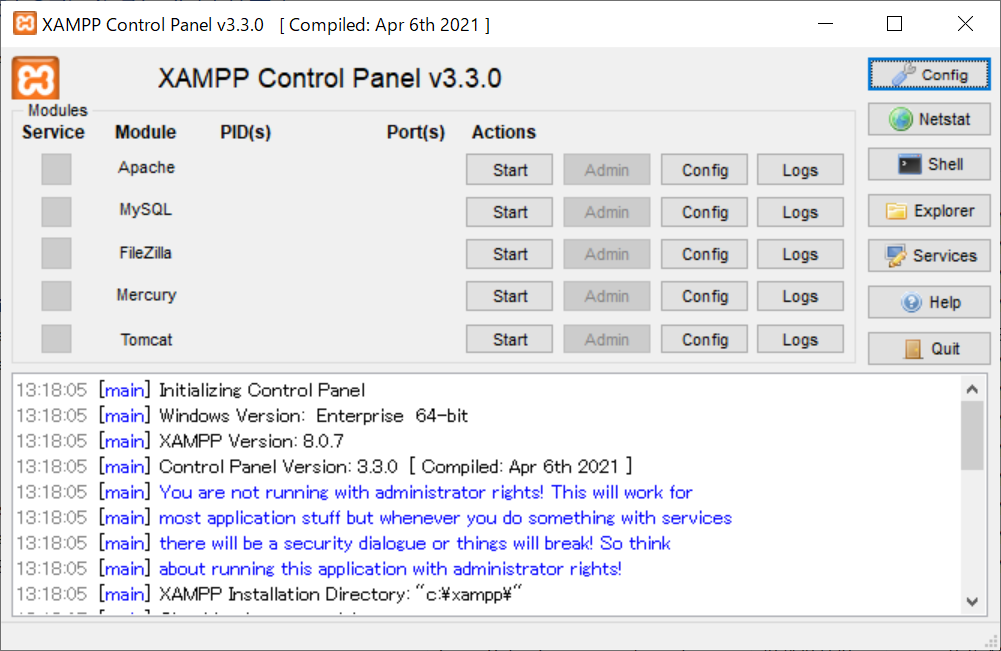The image size is (1001, 651).
Task: Click the 'not running with administrator rights' warning line
Action: [426, 492]
